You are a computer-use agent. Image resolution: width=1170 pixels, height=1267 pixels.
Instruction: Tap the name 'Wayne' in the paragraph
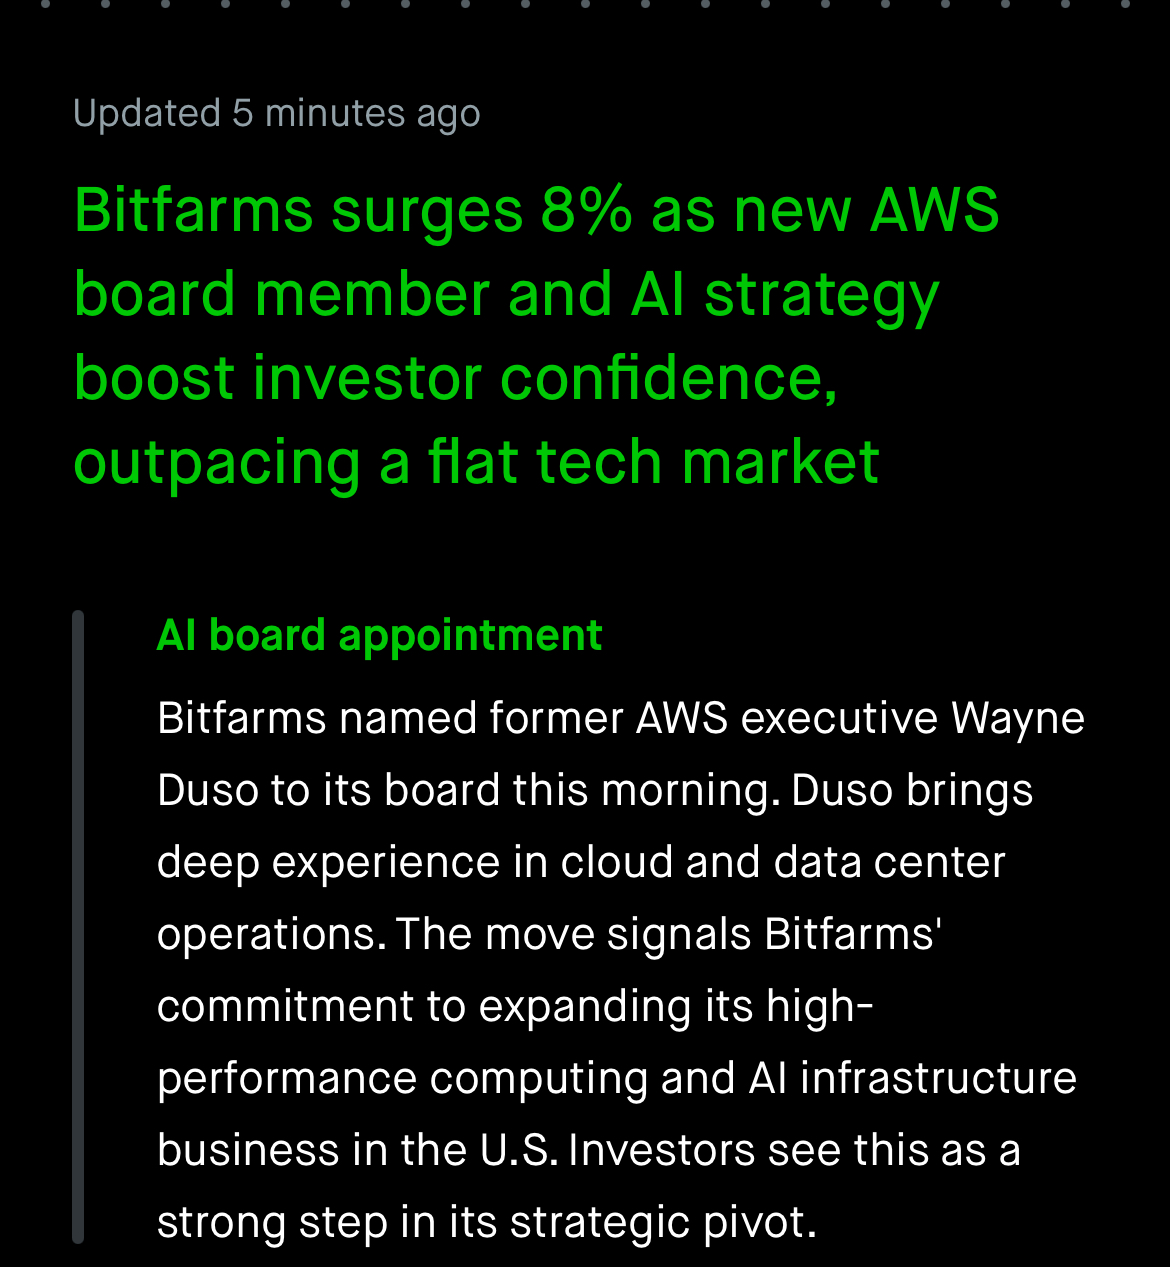click(x=1018, y=719)
